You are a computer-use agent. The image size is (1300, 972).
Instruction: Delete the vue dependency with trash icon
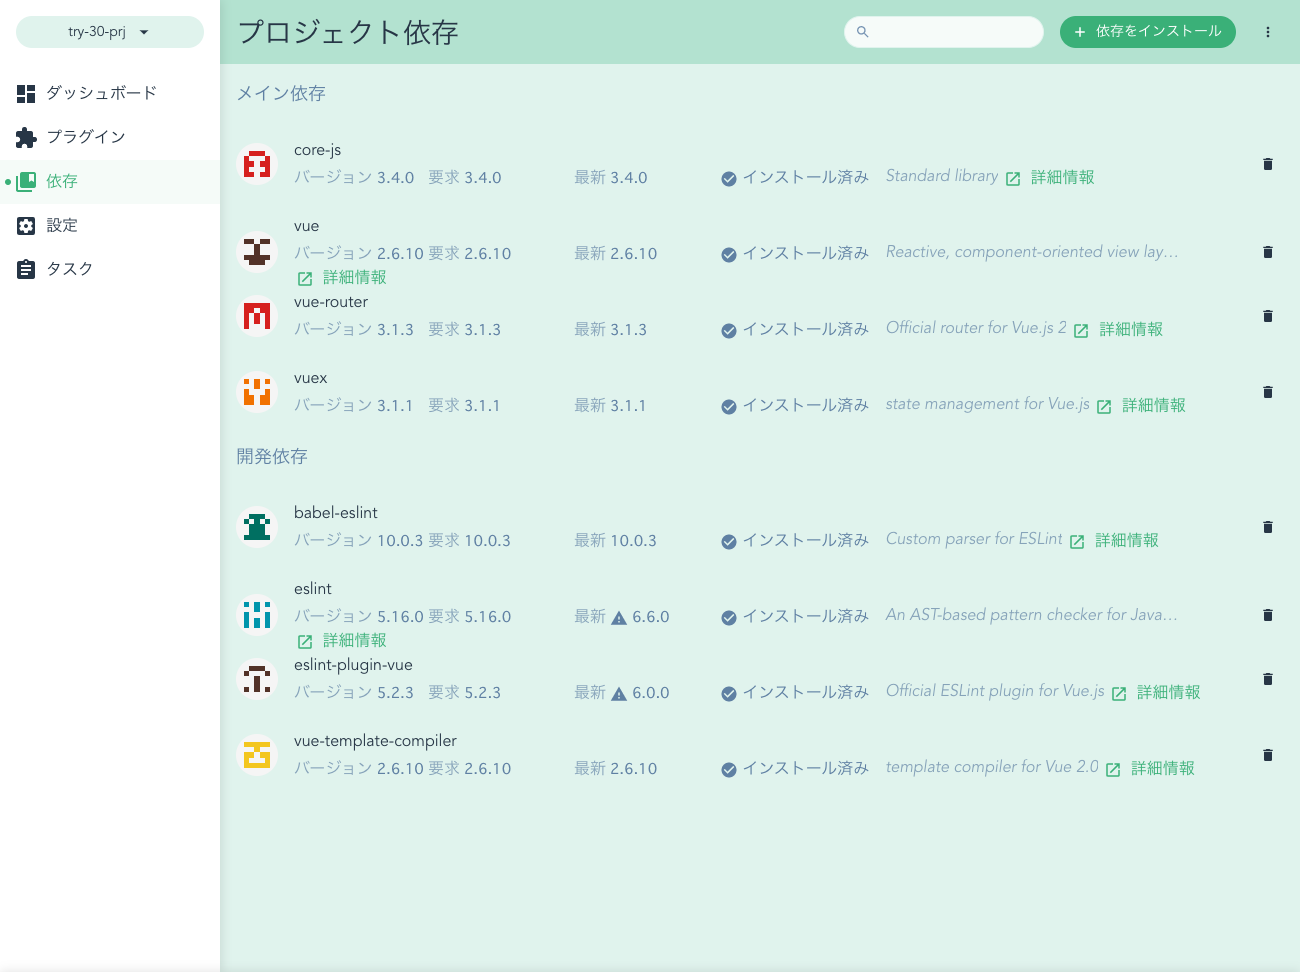pyautogui.click(x=1268, y=252)
